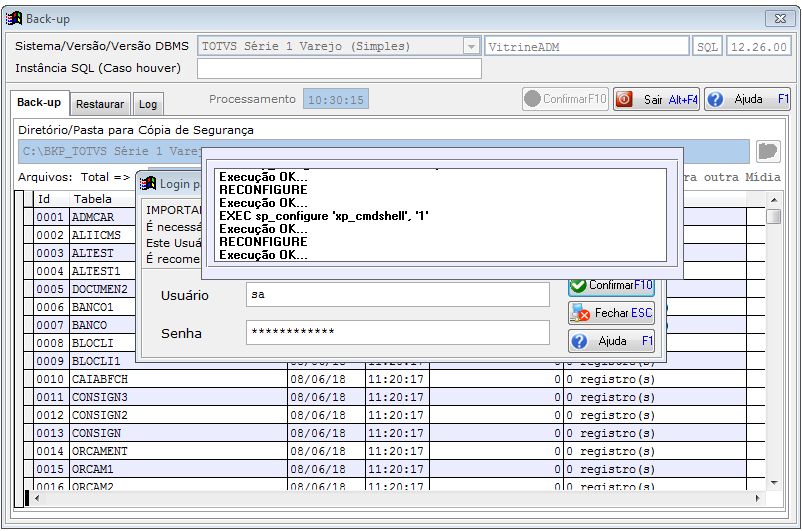
Task: Click the Fechar ESC button
Action: point(611,313)
